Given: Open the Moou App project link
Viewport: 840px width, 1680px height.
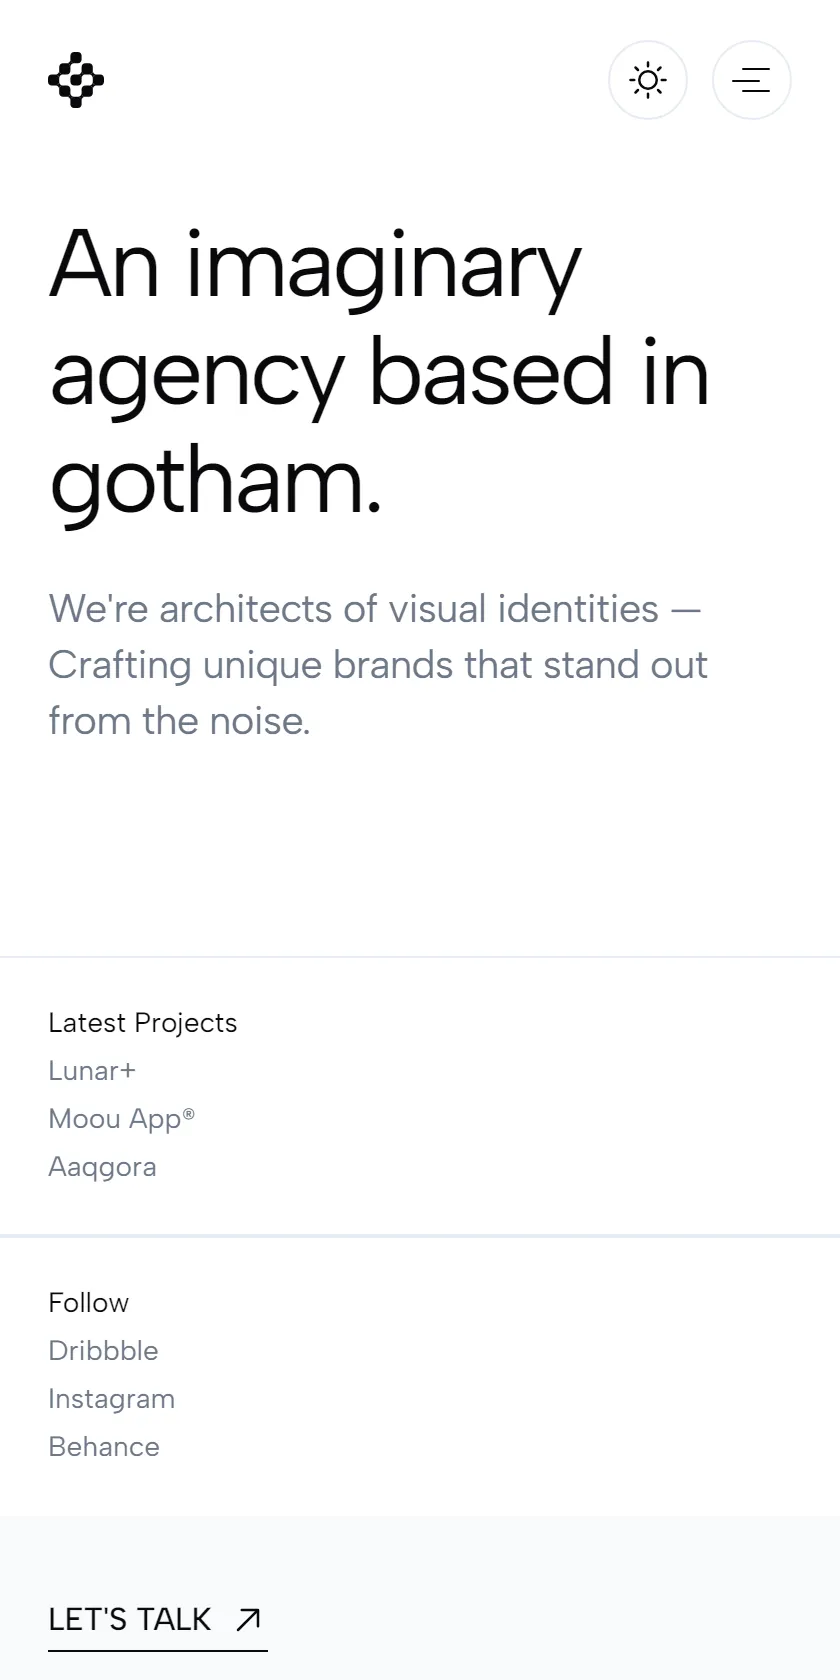Looking at the screenshot, I should click(x=121, y=1119).
